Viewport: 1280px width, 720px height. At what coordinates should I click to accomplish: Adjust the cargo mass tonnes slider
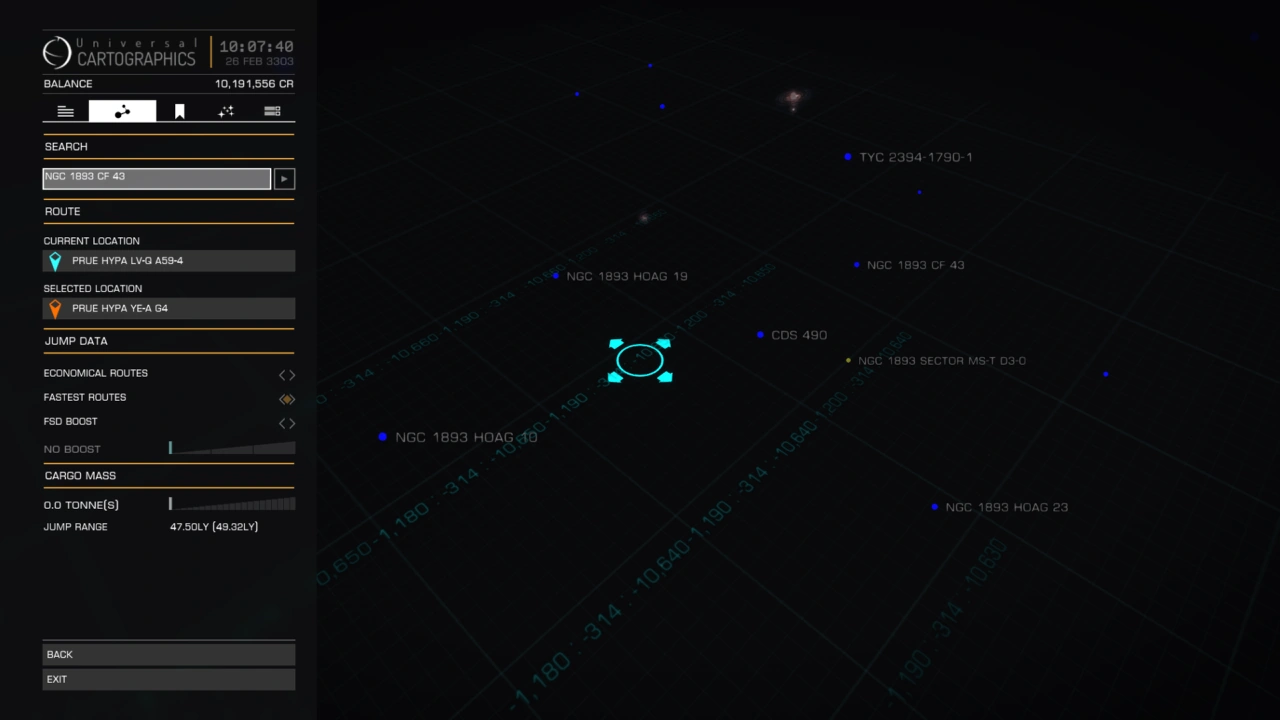coord(232,504)
